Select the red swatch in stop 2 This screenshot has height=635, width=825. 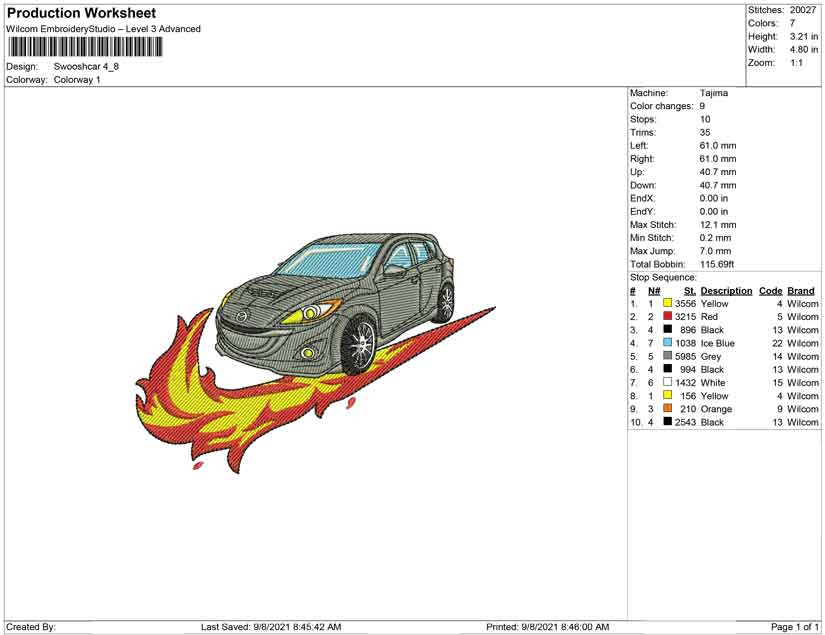[667, 317]
